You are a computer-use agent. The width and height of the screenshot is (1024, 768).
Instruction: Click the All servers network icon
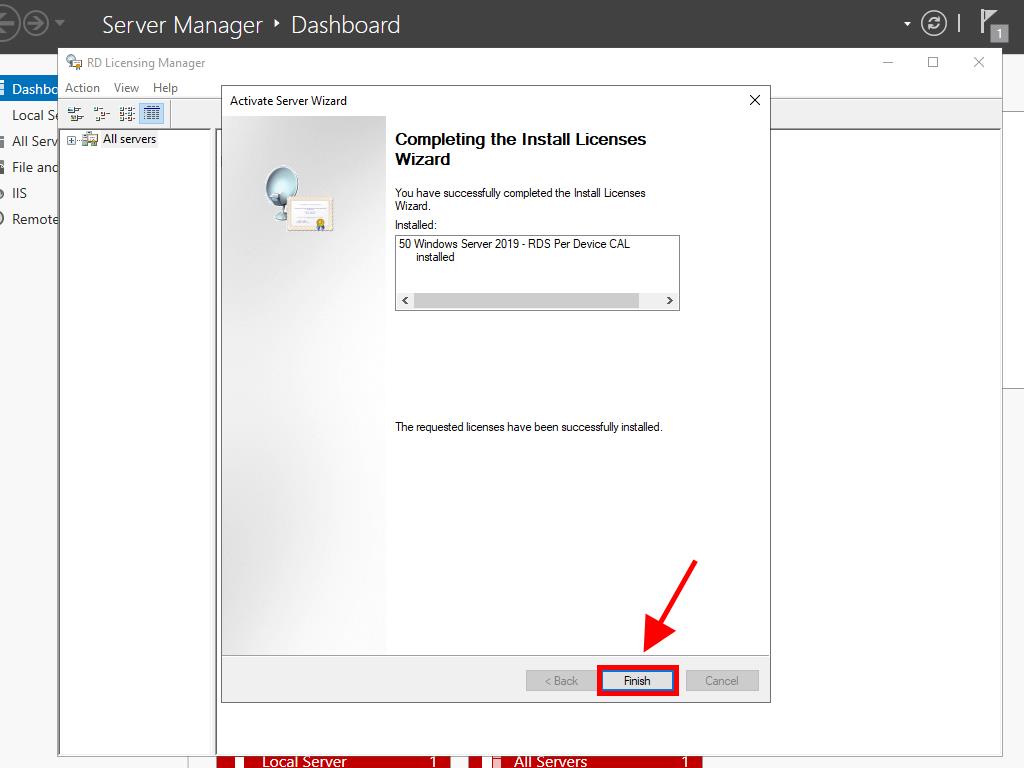(x=90, y=139)
